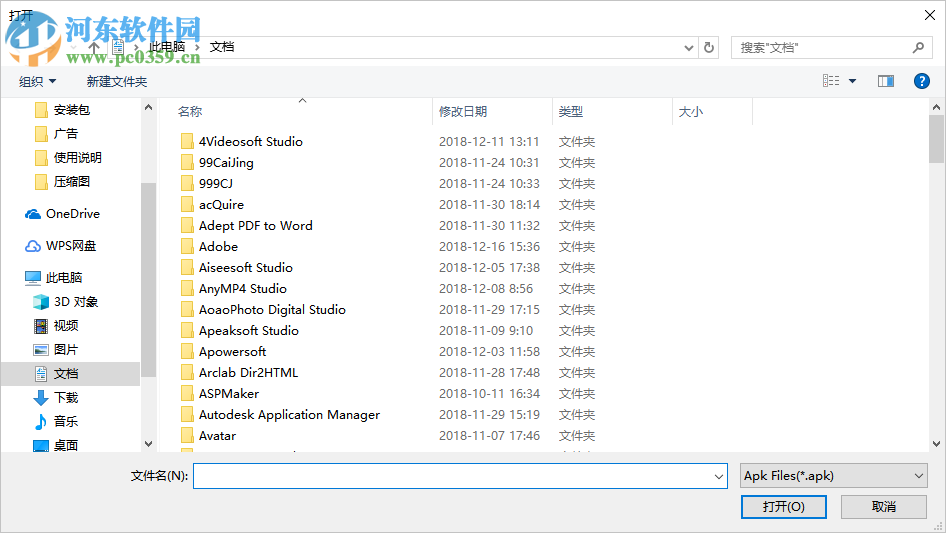The width and height of the screenshot is (946, 533).
Task: Open the 组织 dropdown menu
Action: click(x=37, y=81)
